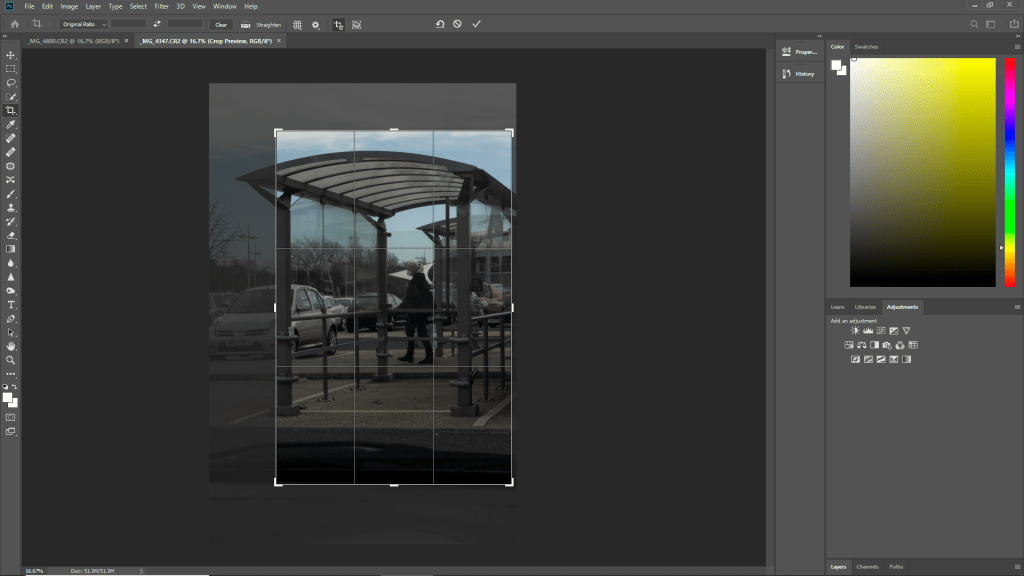Reset the crop box with the undo arrow

tap(439, 24)
